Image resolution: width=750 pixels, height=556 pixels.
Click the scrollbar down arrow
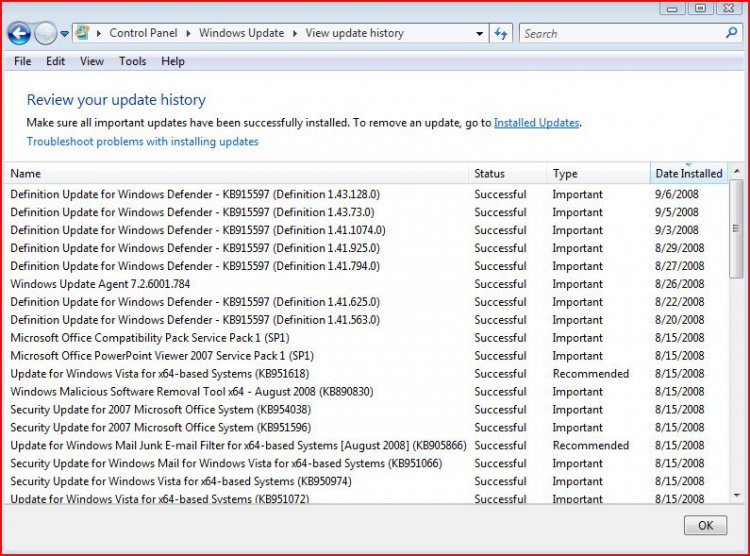coord(737,496)
